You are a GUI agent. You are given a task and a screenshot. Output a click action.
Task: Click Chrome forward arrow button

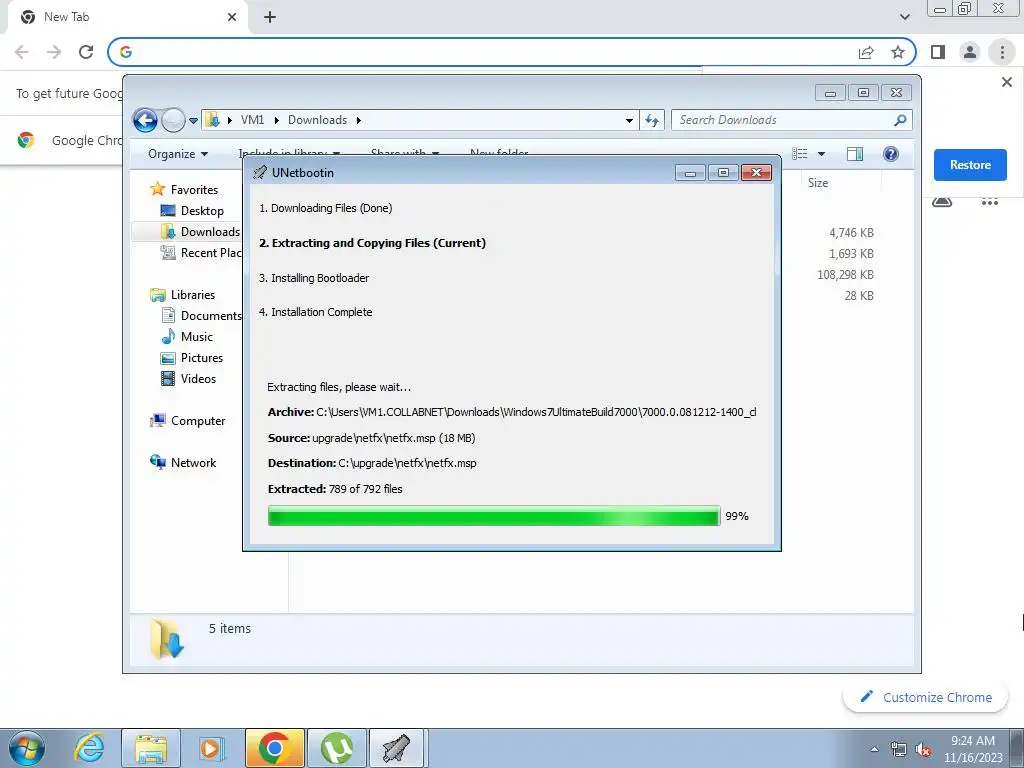pos(54,52)
